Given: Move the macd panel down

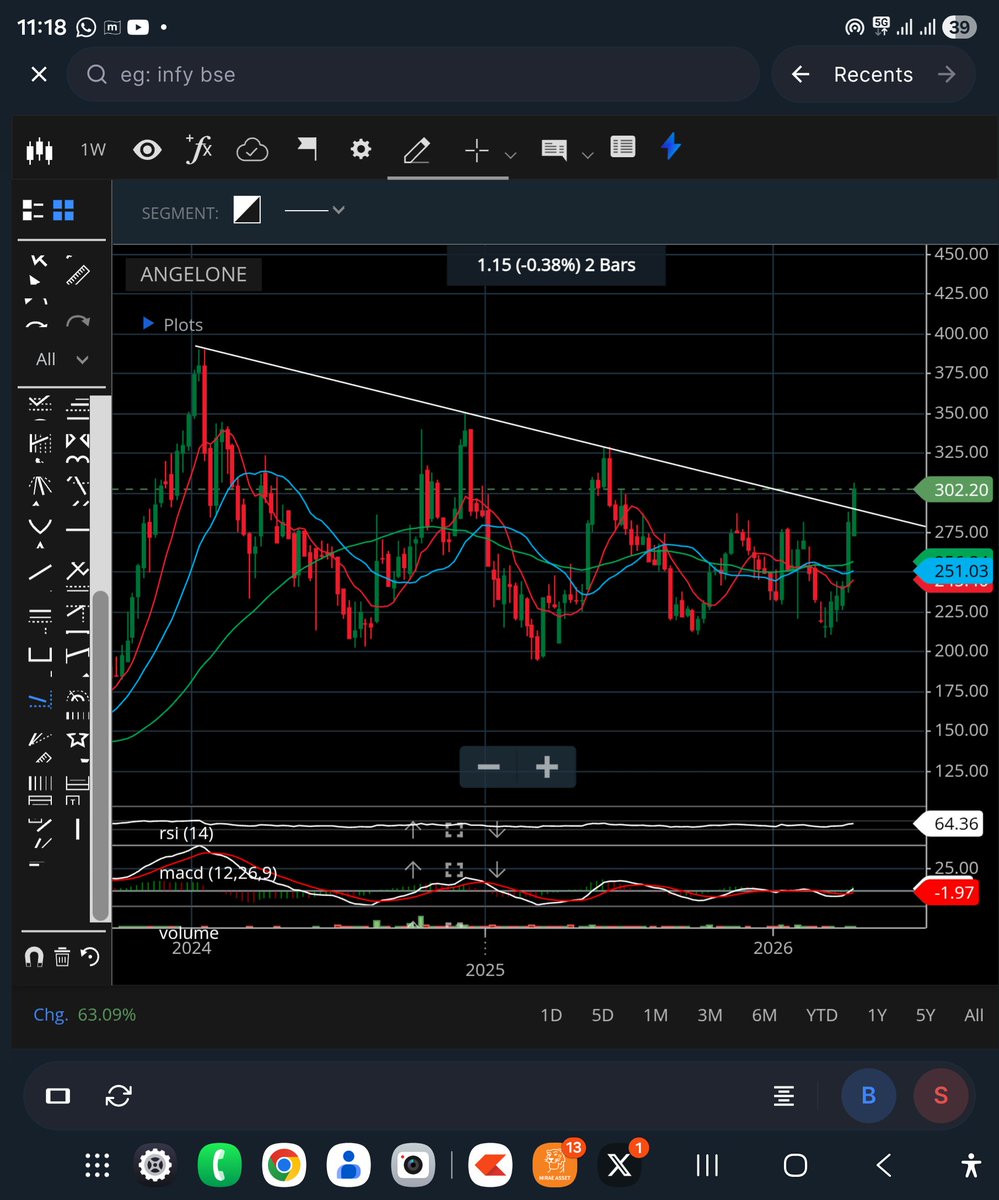Looking at the screenshot, I should [x=497, y=870].
